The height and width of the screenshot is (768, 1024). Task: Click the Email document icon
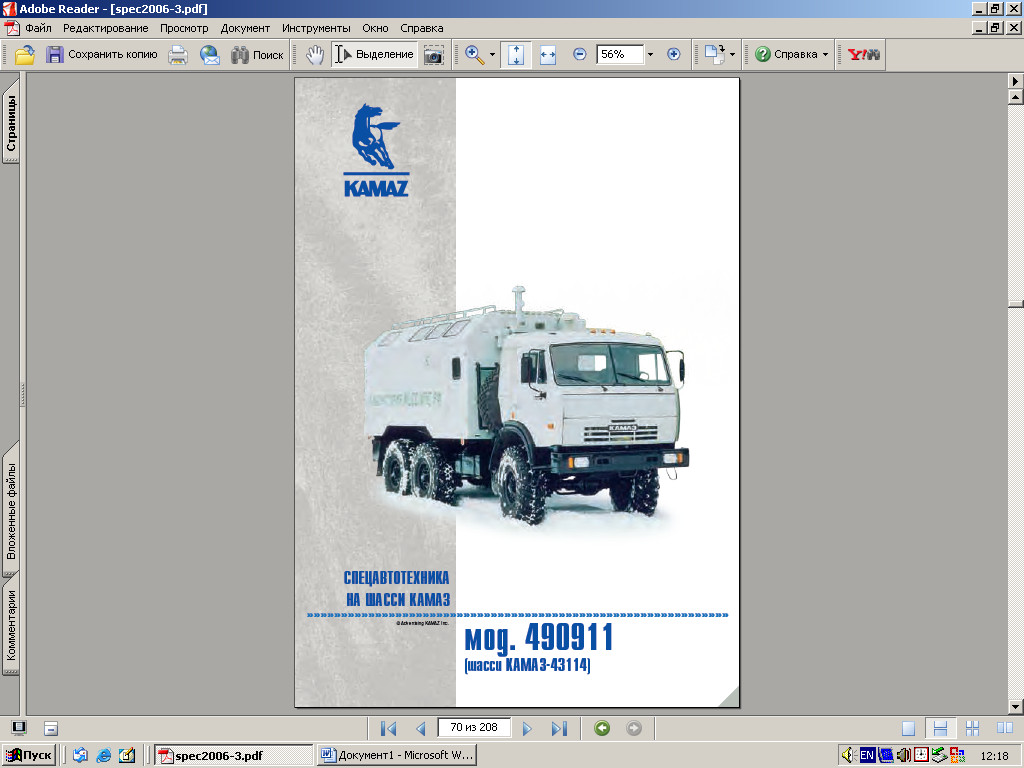[210, 55]
